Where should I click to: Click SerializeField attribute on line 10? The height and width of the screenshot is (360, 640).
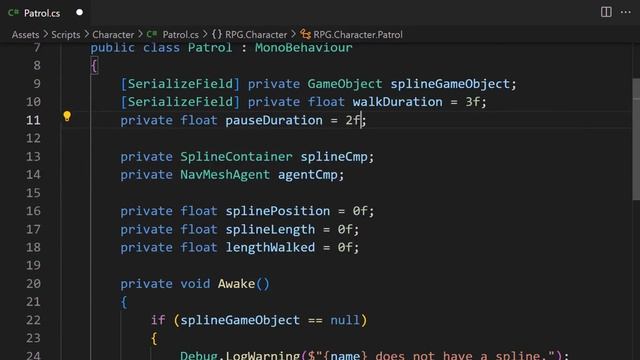[x=180, y=102]
